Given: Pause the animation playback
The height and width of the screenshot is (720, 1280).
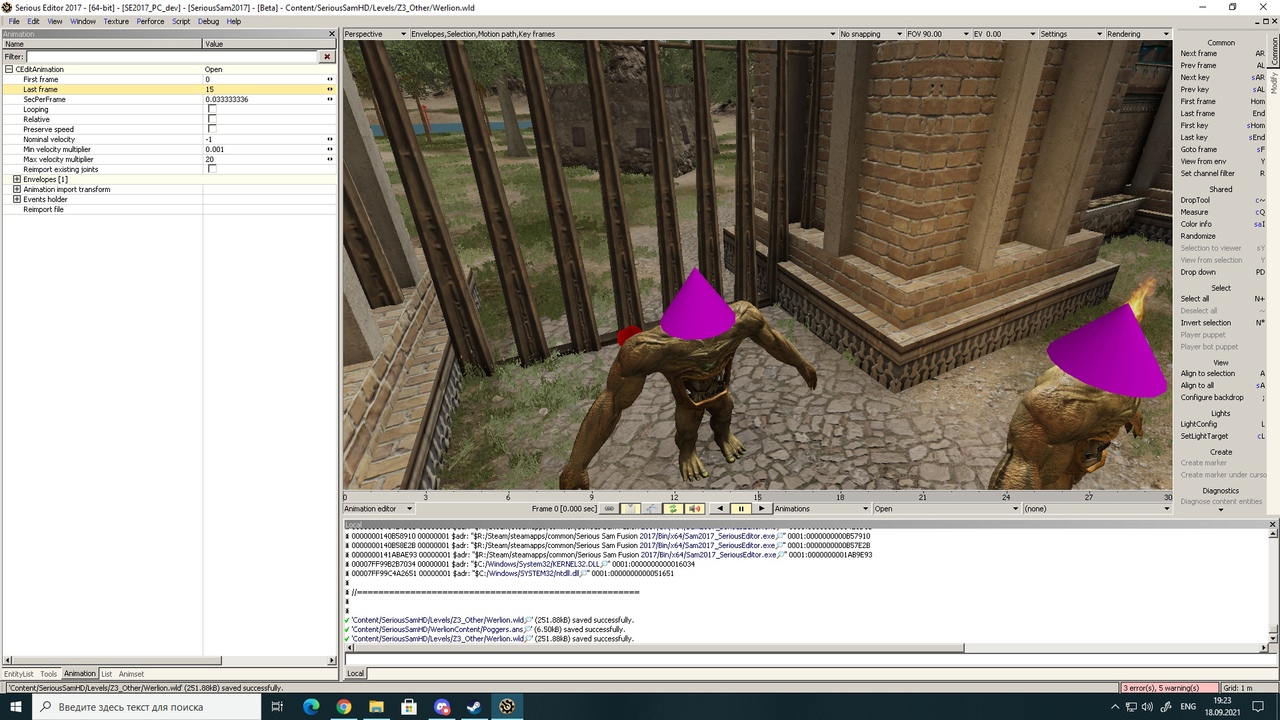Looking at the screenshot, I should pyautogui.click(x=741, y=509).
